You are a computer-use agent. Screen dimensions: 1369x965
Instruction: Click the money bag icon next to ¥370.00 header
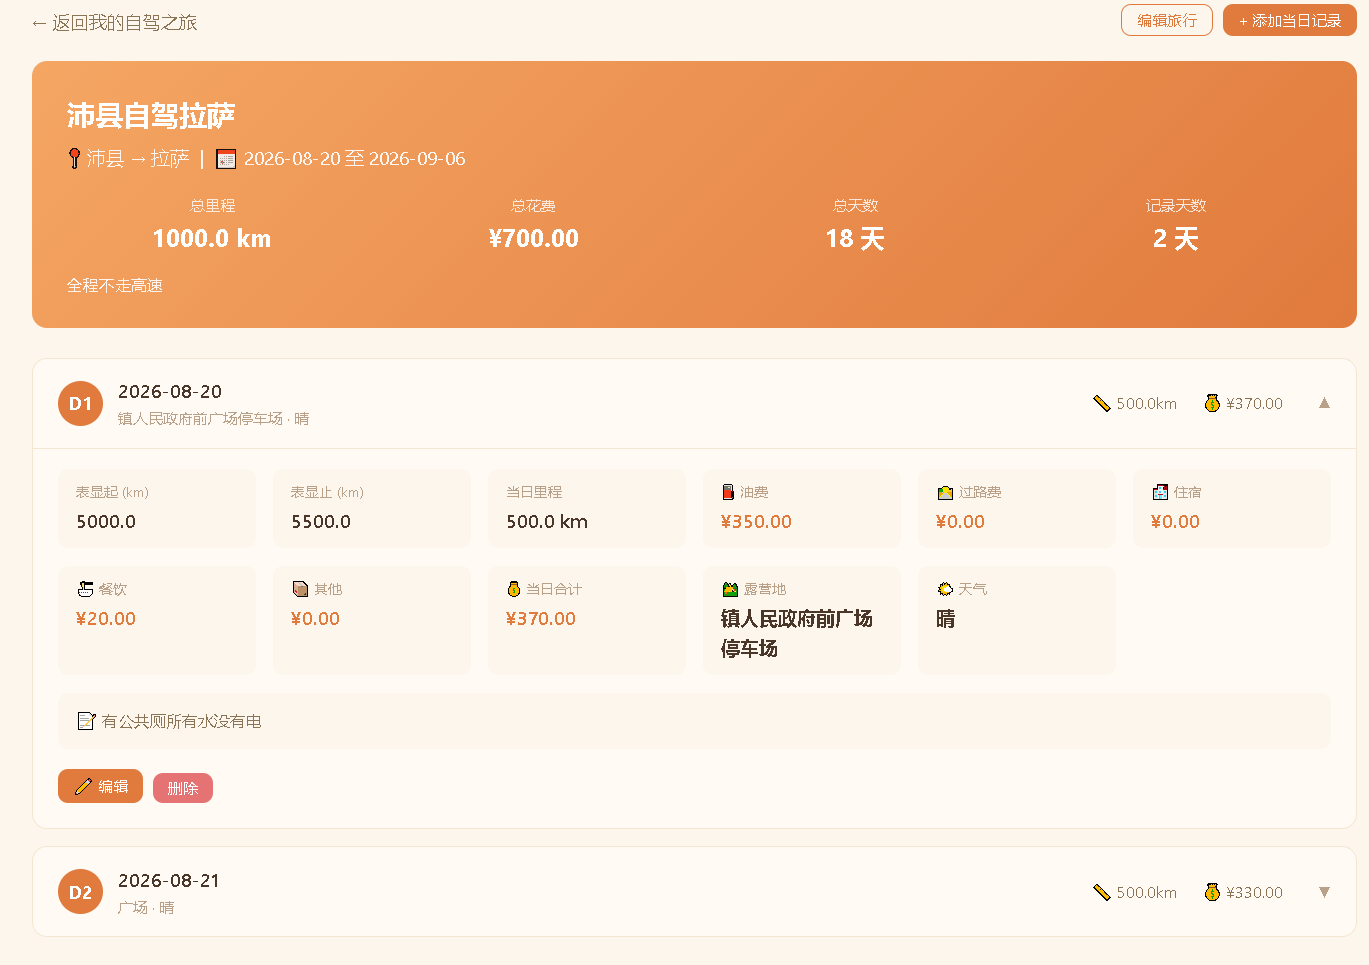click(x=1212, y=403)
